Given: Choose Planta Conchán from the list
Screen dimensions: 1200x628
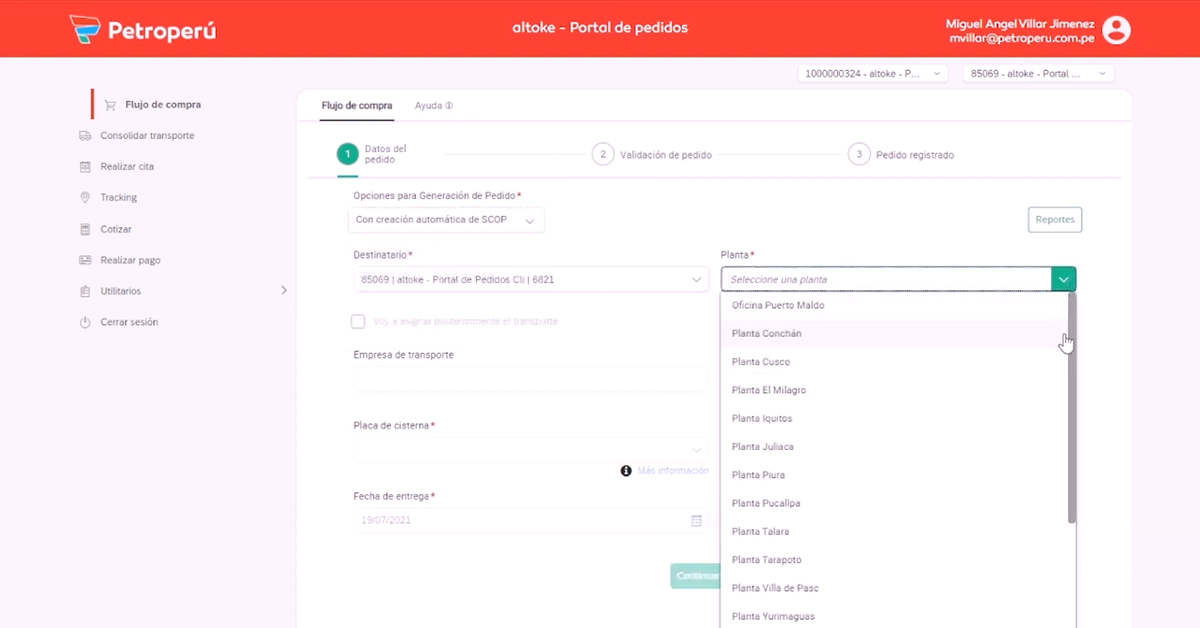Looking at the screenshot, I should tap(767, 334).
